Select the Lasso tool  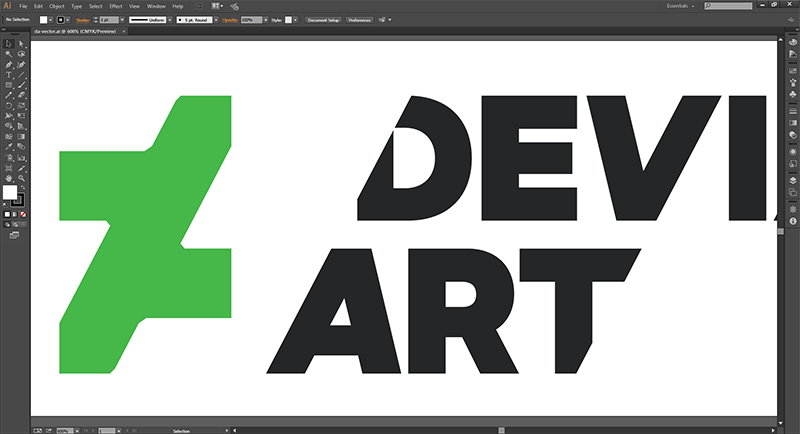pos(21,54)
